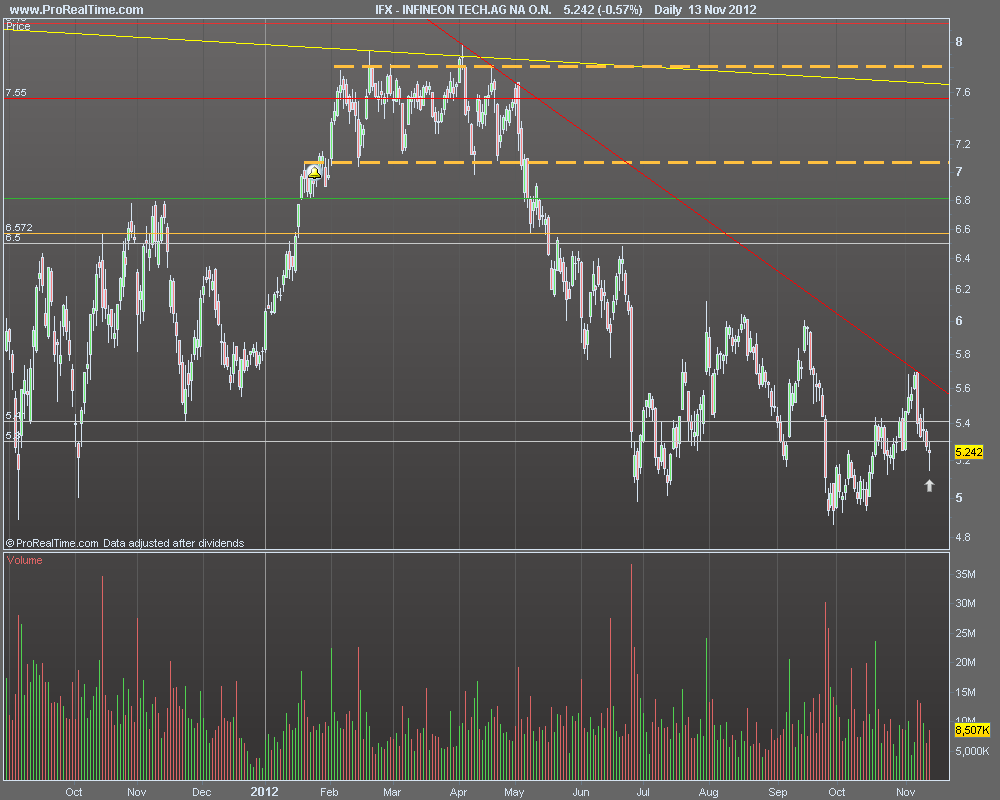Click the 4.8 price axis label

tap(962, 537)
